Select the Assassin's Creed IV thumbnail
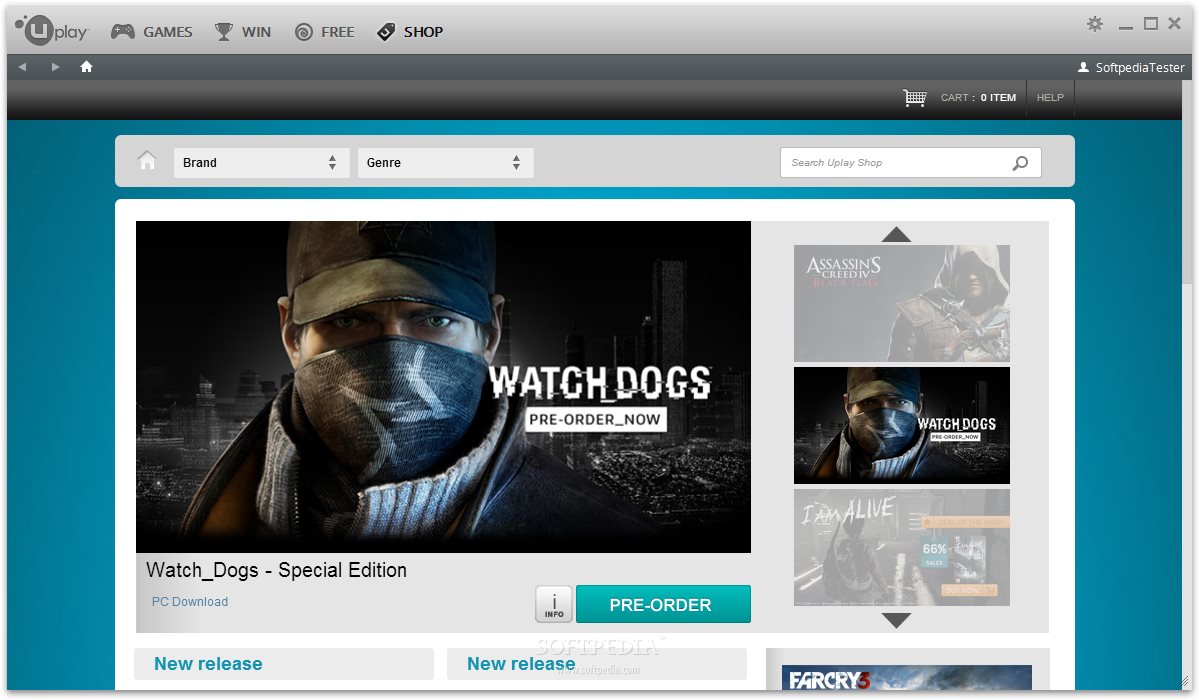Image resolution: width=1199 pixels, height=700 pixels. (x=902, y=303)
